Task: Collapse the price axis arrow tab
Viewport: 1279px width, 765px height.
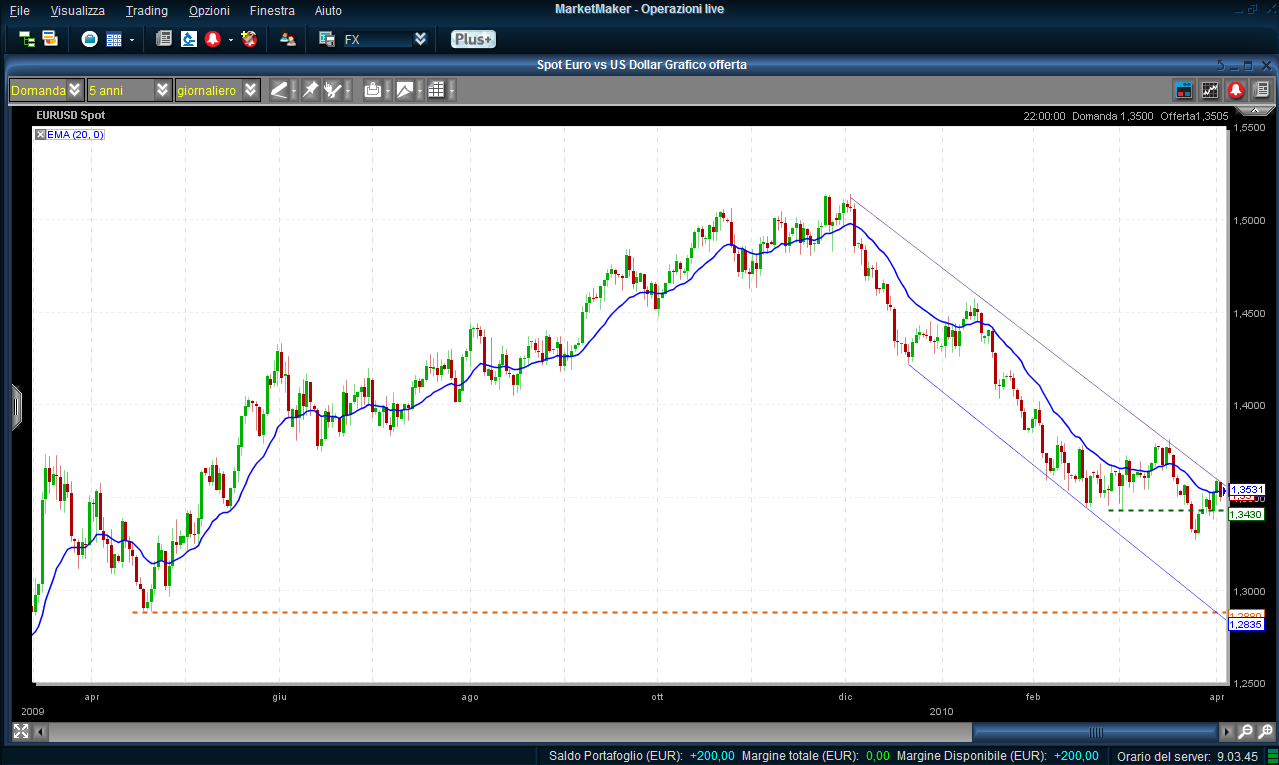Action: pos(15,407)
